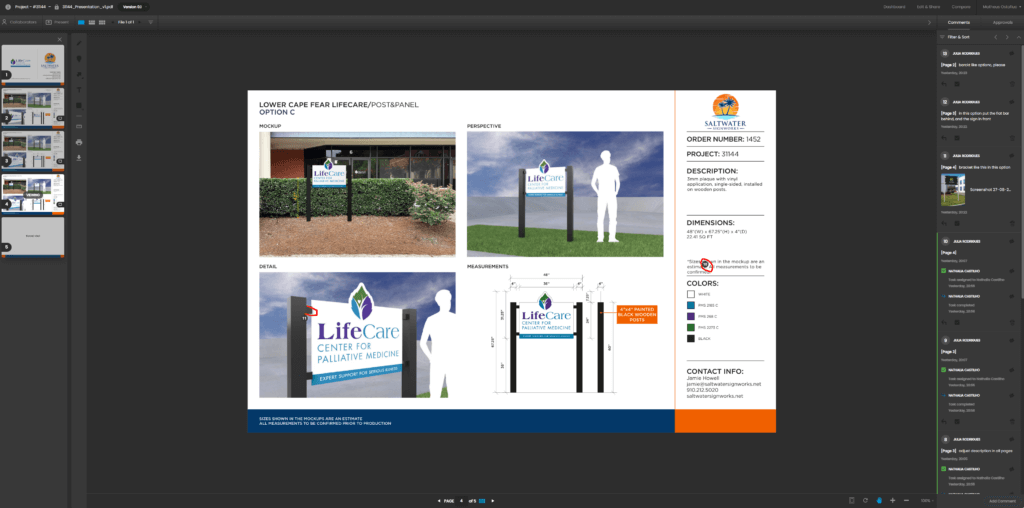1024x508 pixels.
Task: Assign task icon on comment 12
Action: [x=957, y=138]
